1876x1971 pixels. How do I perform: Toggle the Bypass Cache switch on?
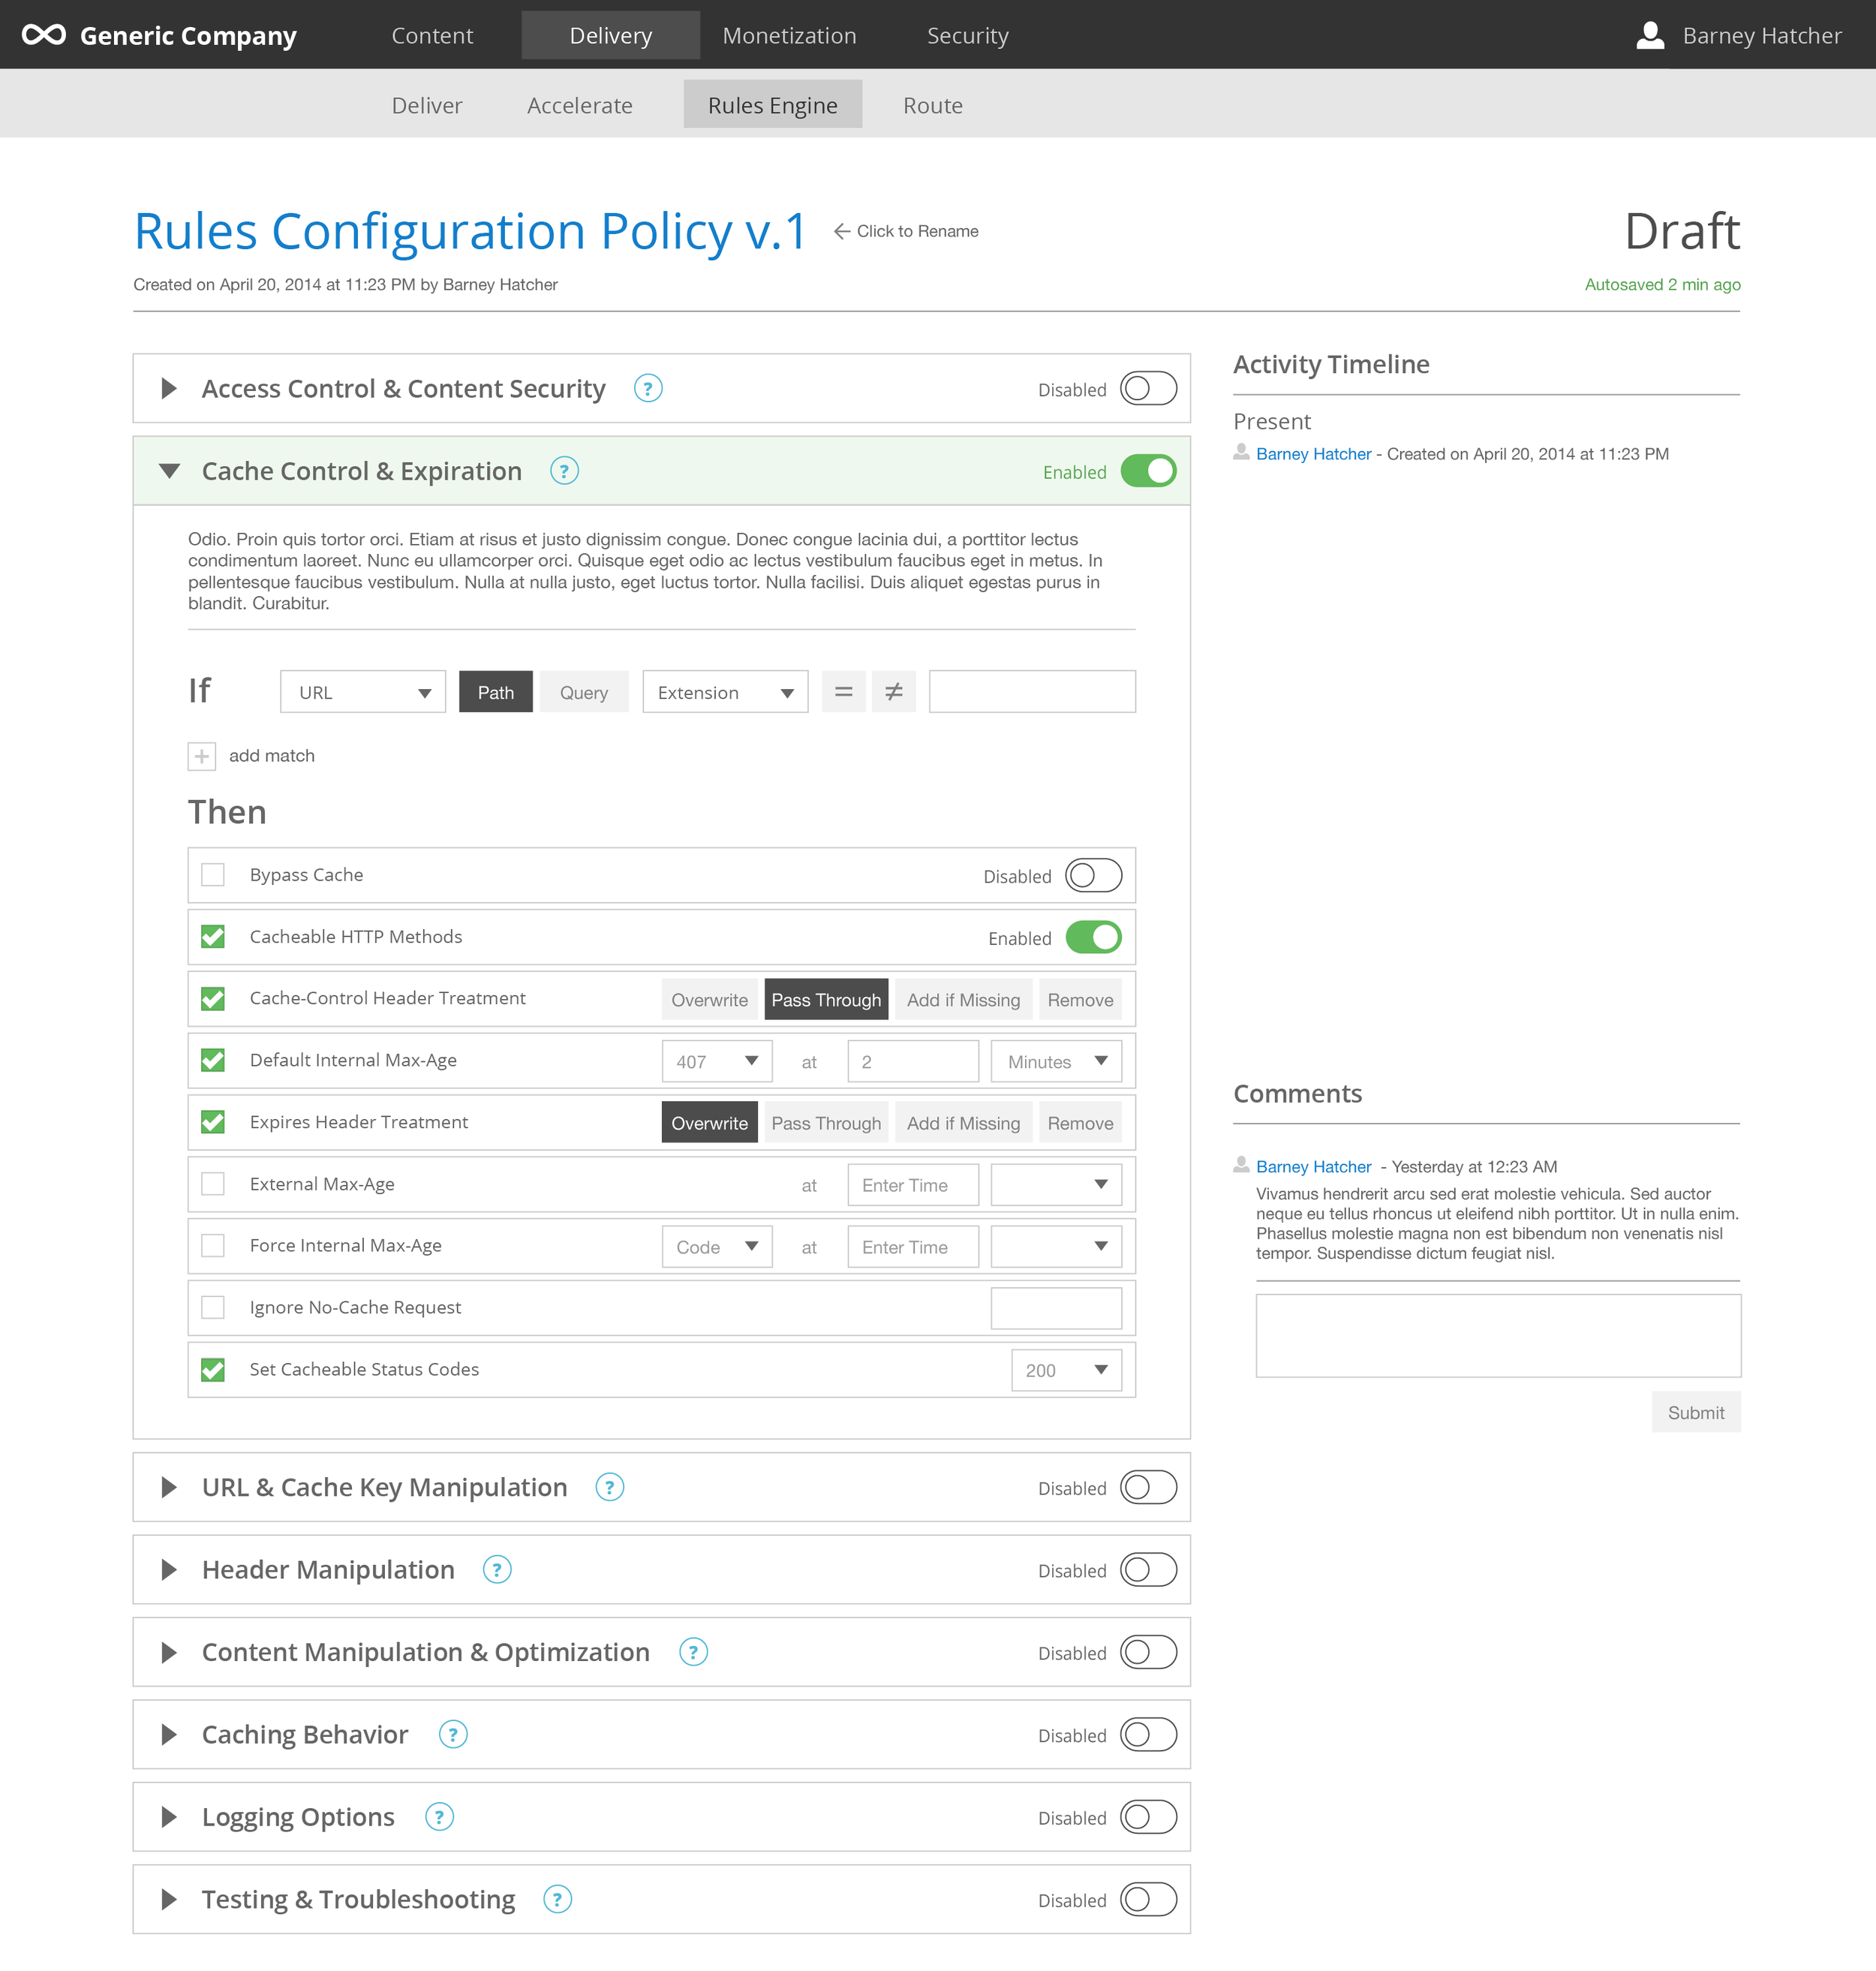tap(1093, 876)
